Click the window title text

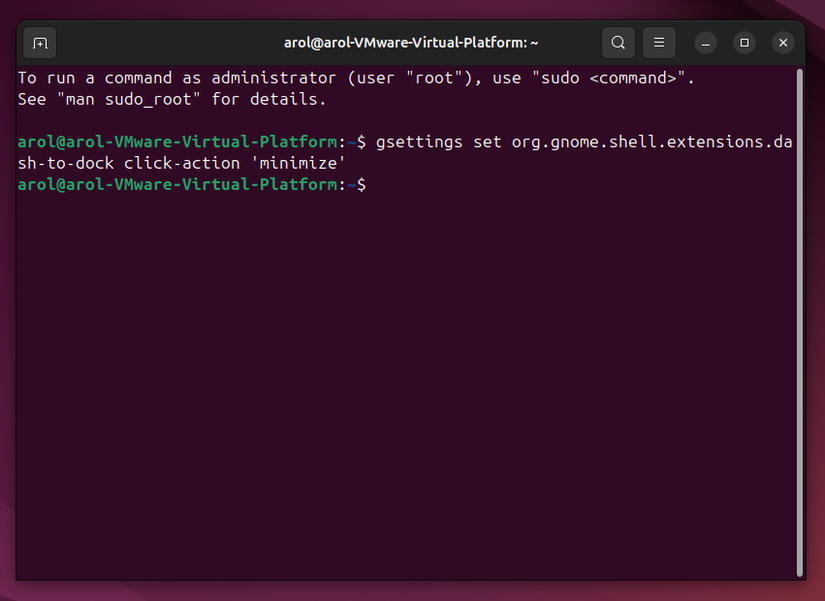(x=411, y=43)
